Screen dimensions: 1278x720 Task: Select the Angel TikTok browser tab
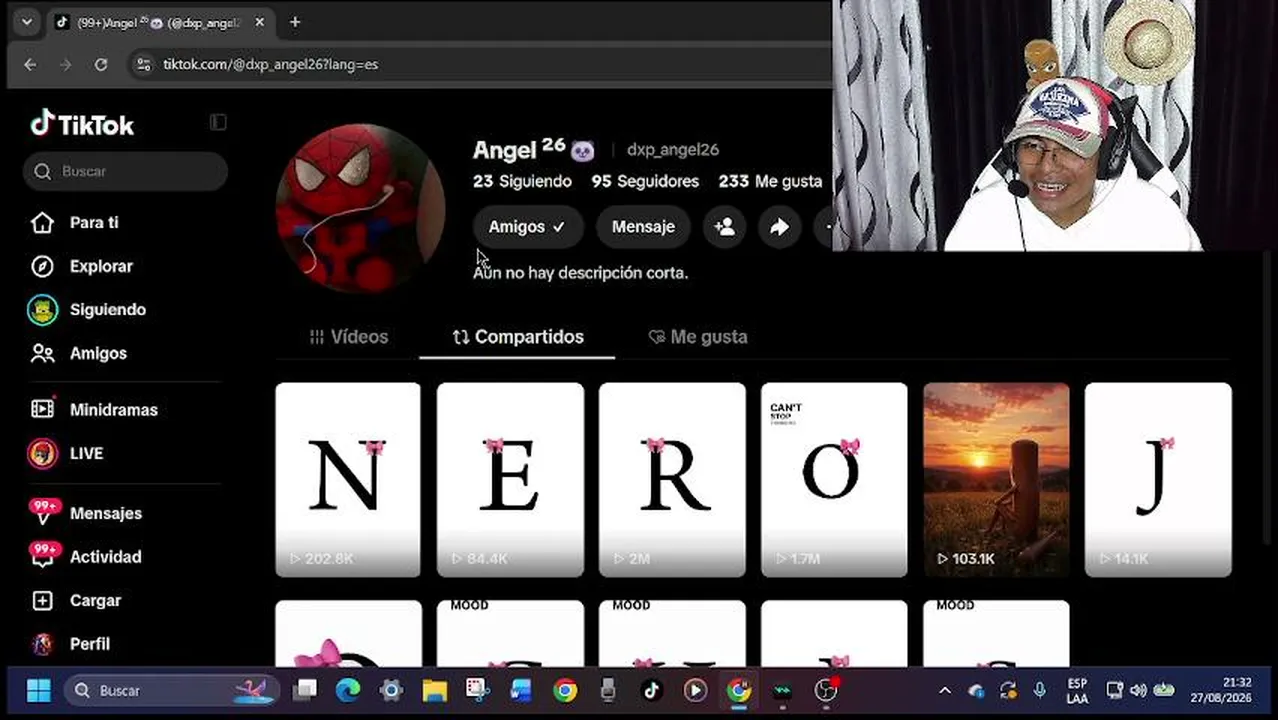[160, 22]
